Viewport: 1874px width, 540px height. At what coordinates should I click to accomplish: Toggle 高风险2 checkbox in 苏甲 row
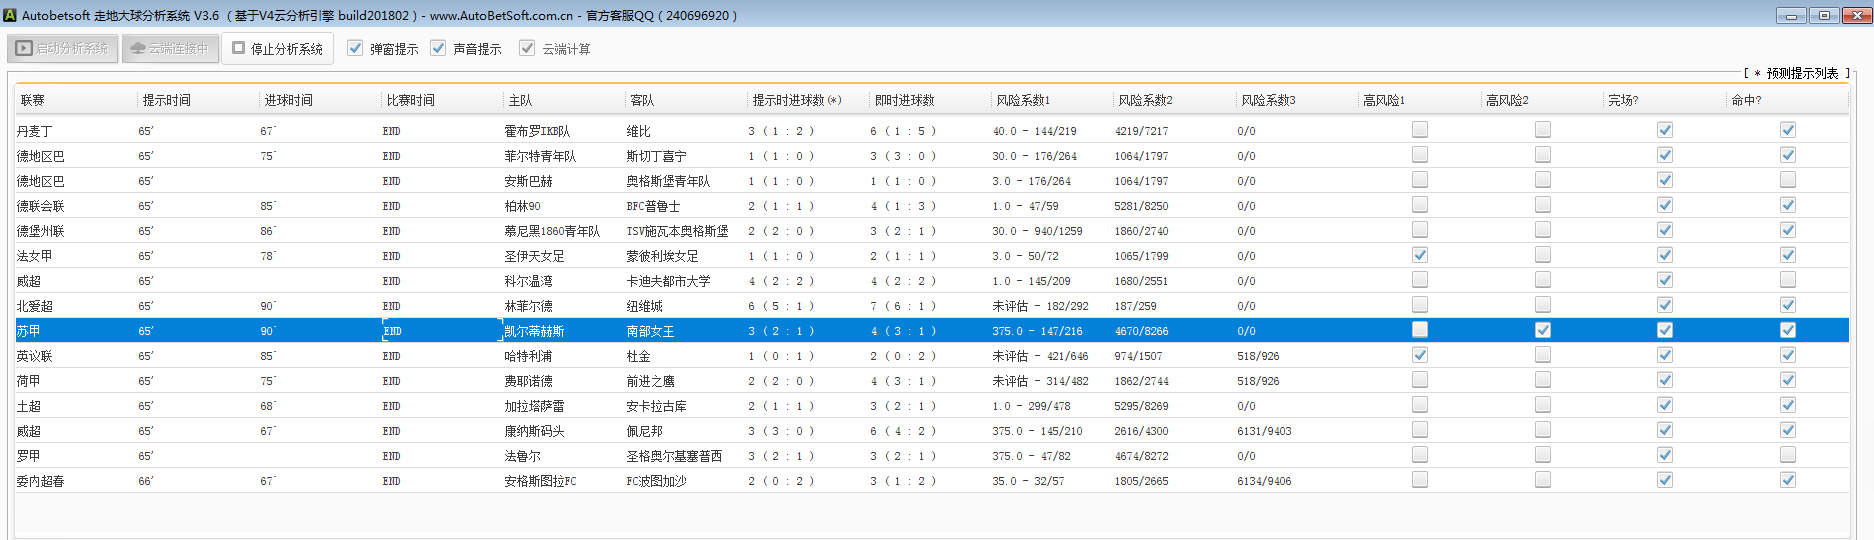tap(1543, 330)
